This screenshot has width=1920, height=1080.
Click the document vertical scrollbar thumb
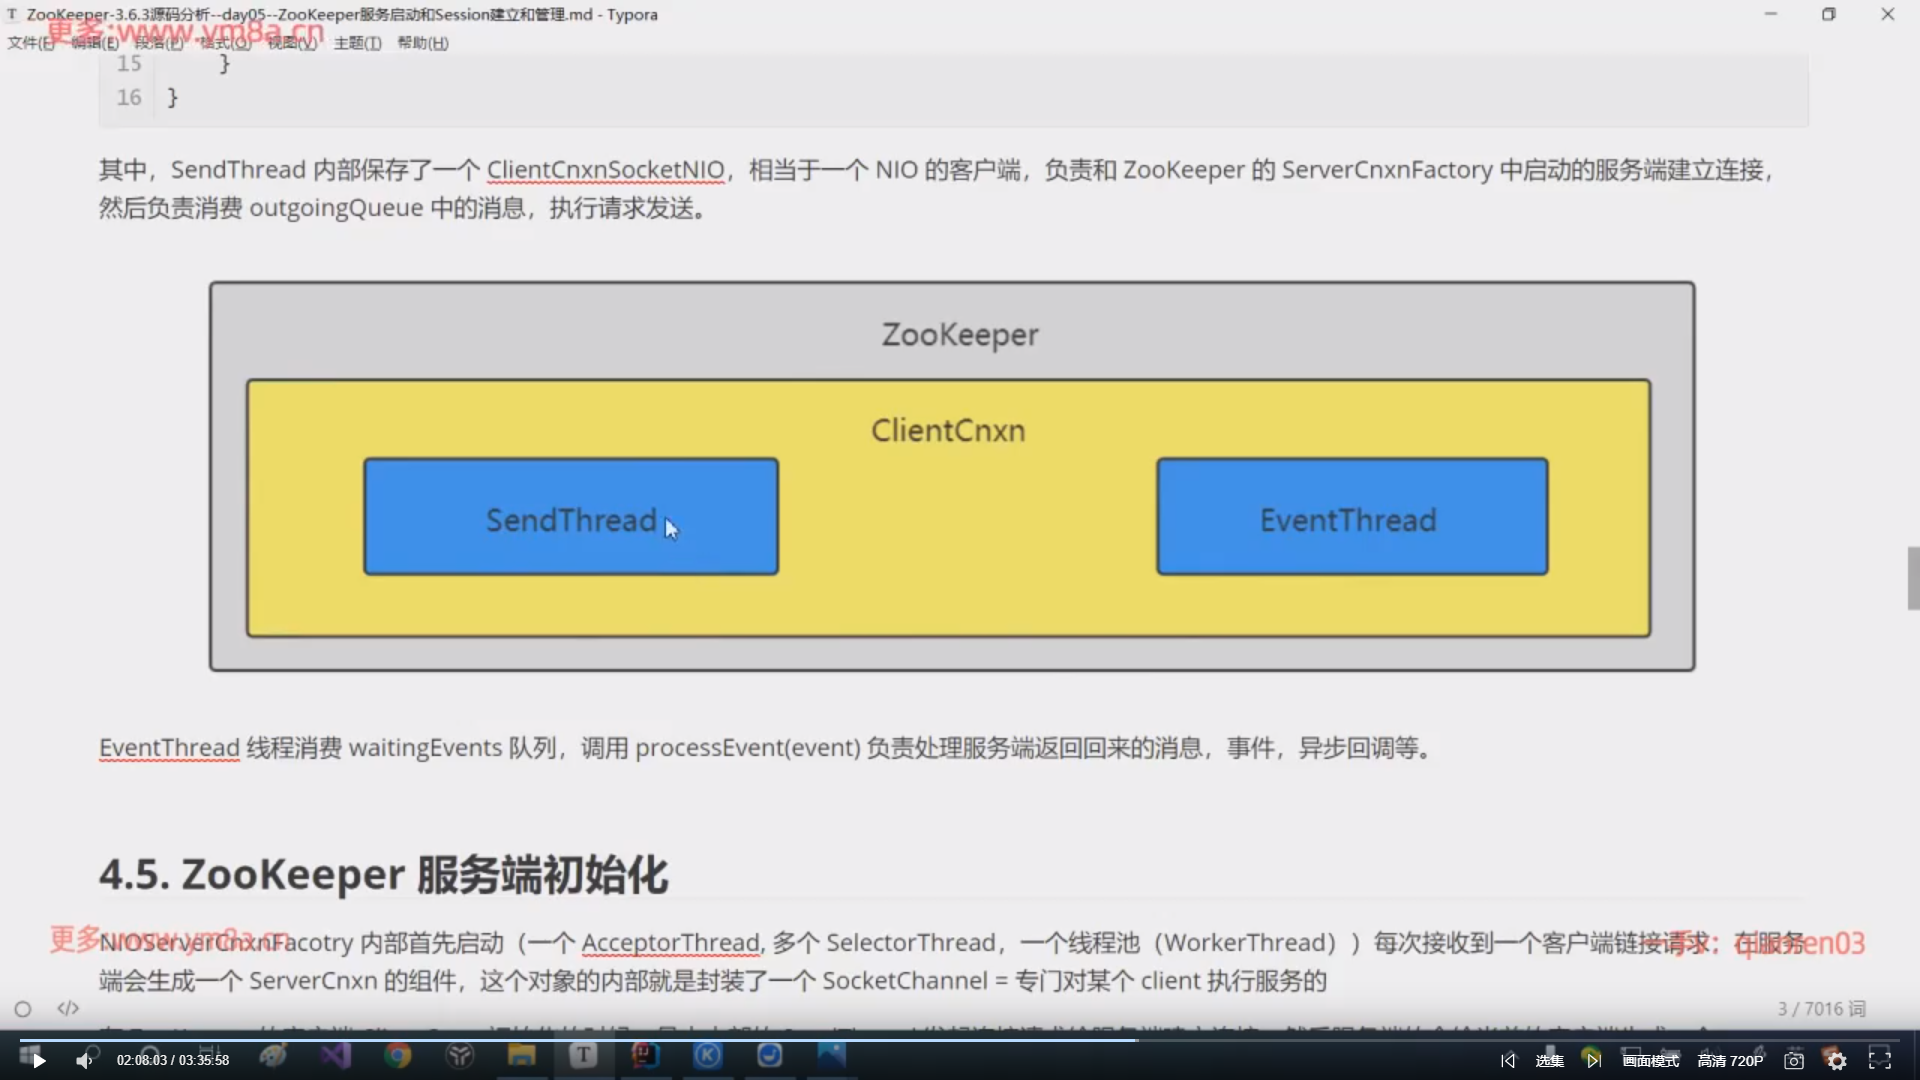pyautogui.click(x=1913, y=578)
